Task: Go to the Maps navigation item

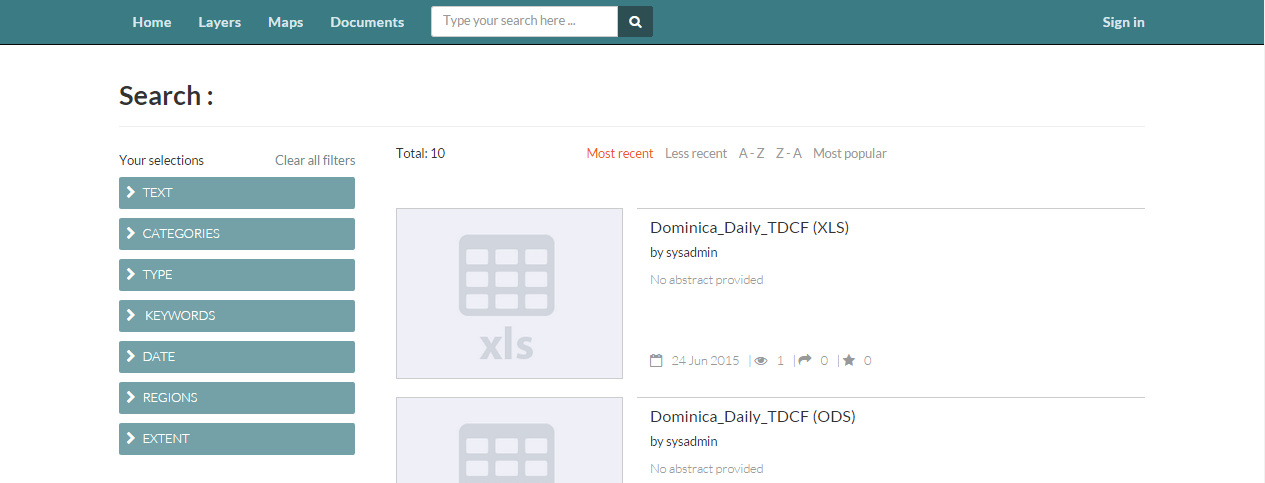Action: (x=285, y=22)
